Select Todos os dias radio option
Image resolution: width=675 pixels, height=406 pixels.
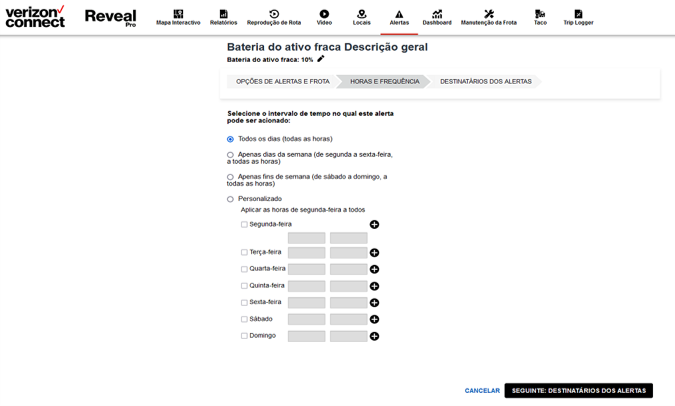coord(230,139)
